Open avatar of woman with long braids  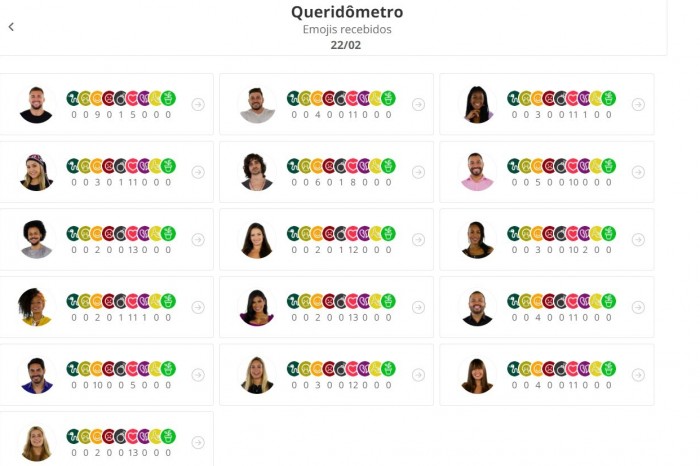tap(477, 104)
